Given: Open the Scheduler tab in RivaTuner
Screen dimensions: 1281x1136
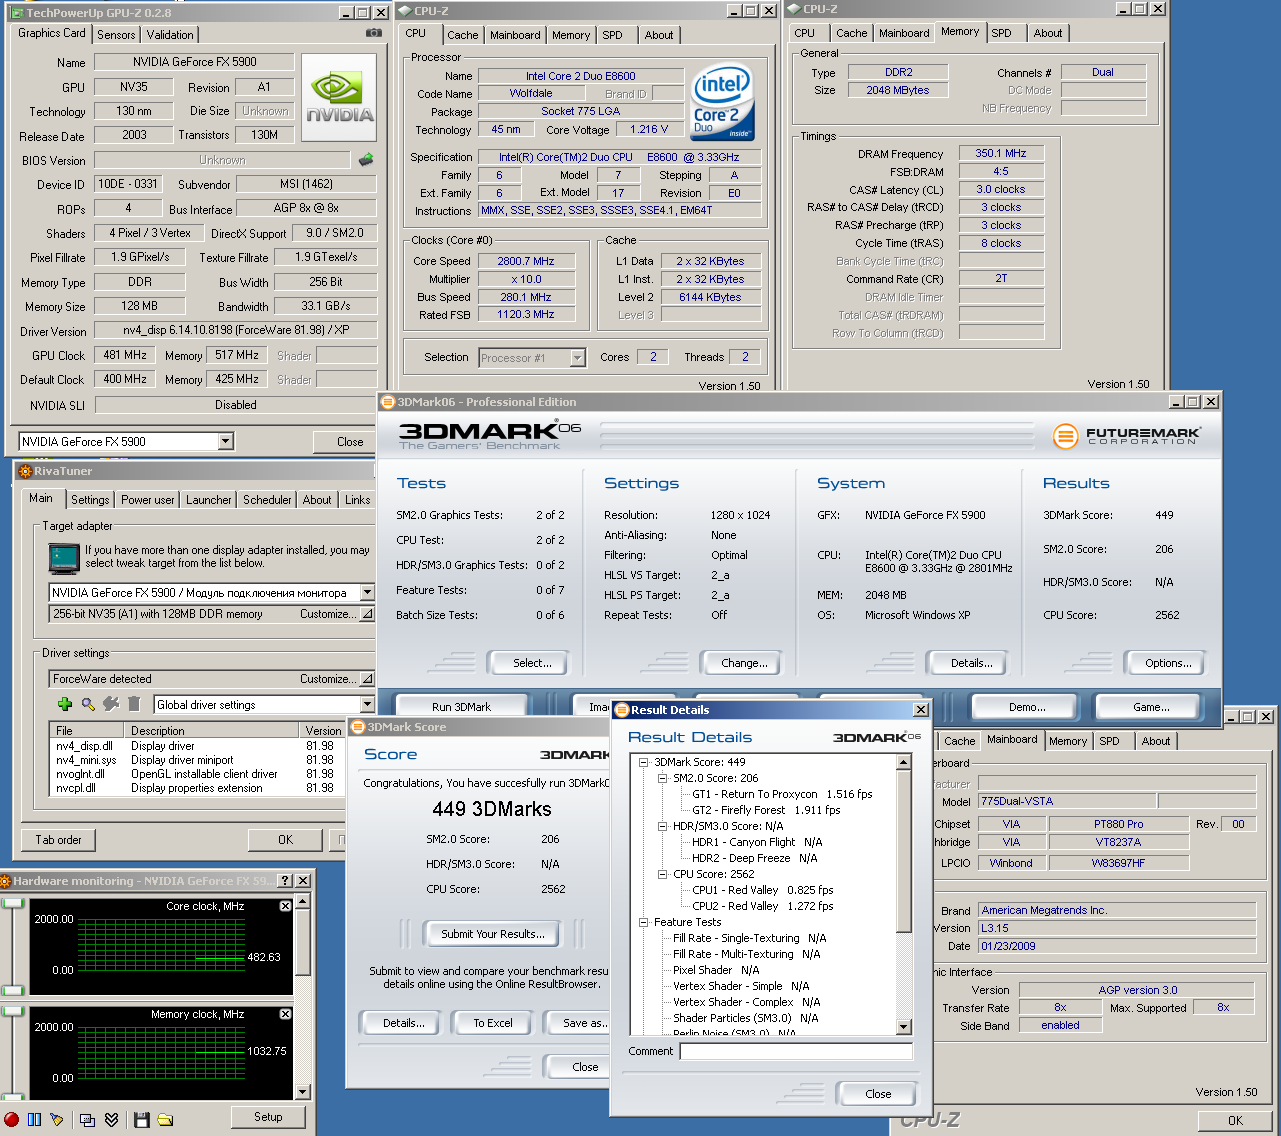Looking at the screenshot, I should point(267,500).
